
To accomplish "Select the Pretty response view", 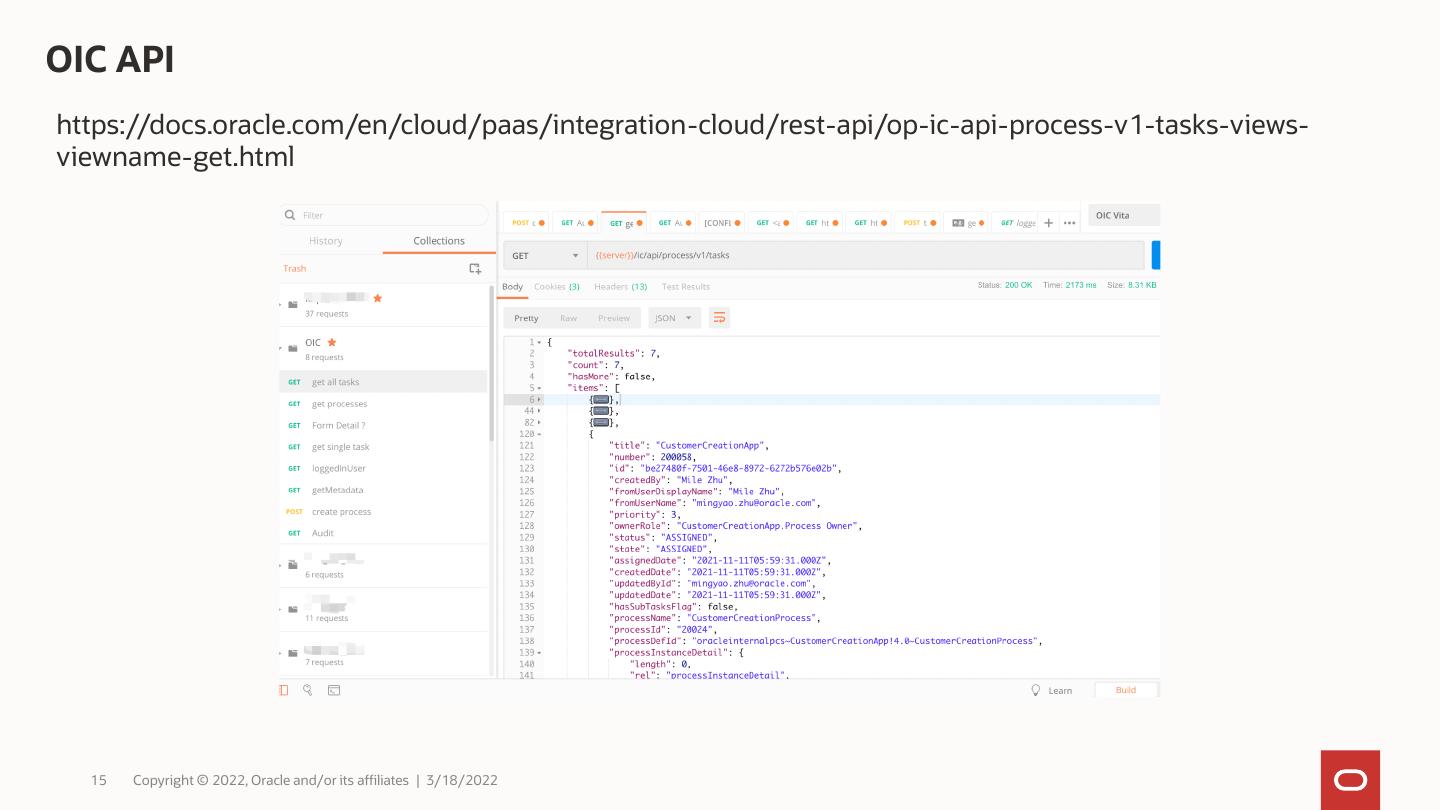I will tap(526, 318).
